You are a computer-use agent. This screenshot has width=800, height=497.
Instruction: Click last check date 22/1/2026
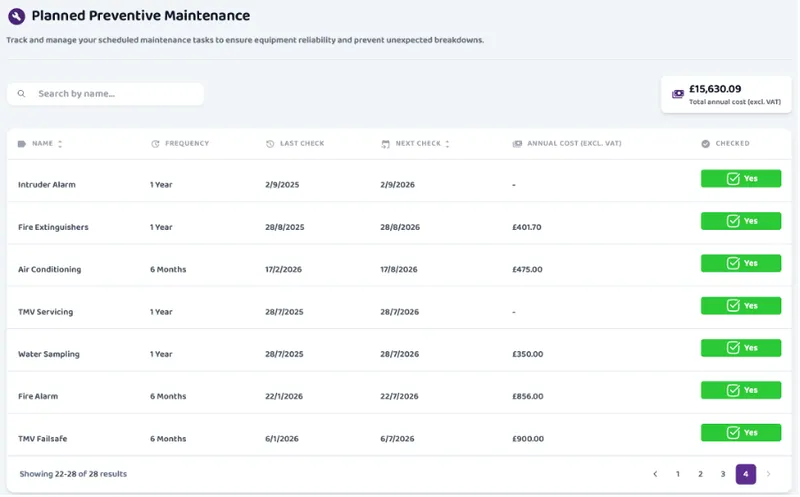(284, 396)
